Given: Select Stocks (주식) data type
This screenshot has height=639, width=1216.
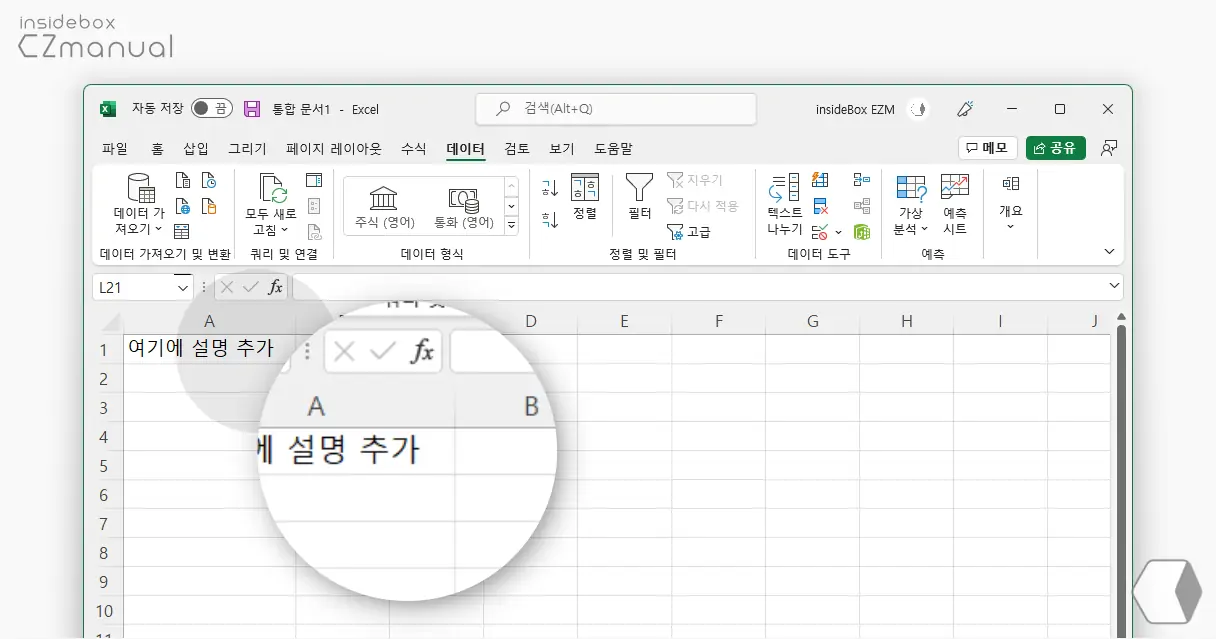Looking at the screenshot, I should [x=385, y=206].
